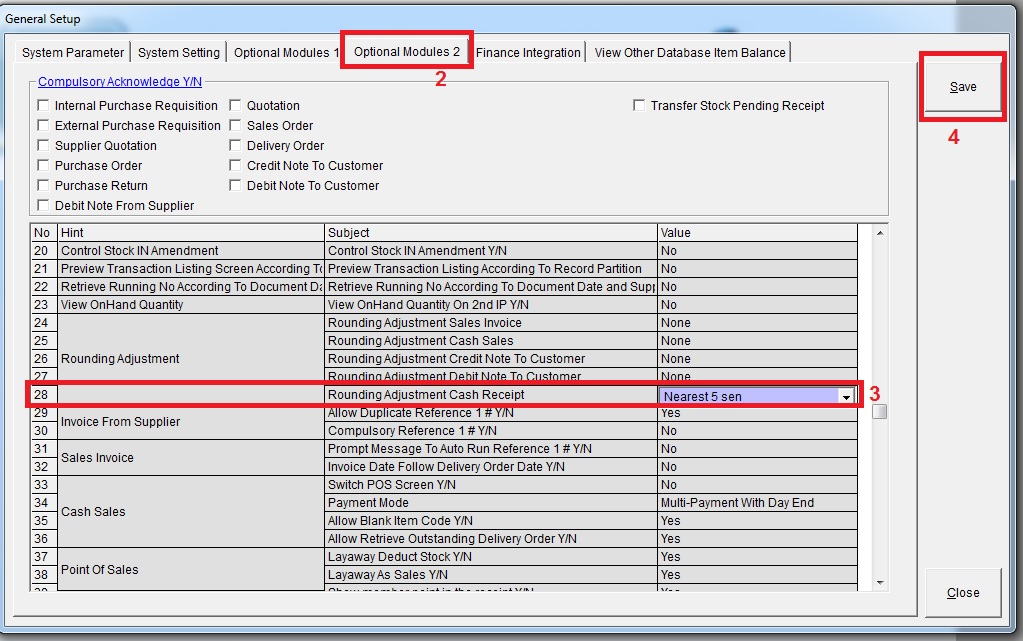The height and width of the screenshot is (641, 1023).
Task: Enable the Credit Note To Customer checkbox
Action: [235, 166]
